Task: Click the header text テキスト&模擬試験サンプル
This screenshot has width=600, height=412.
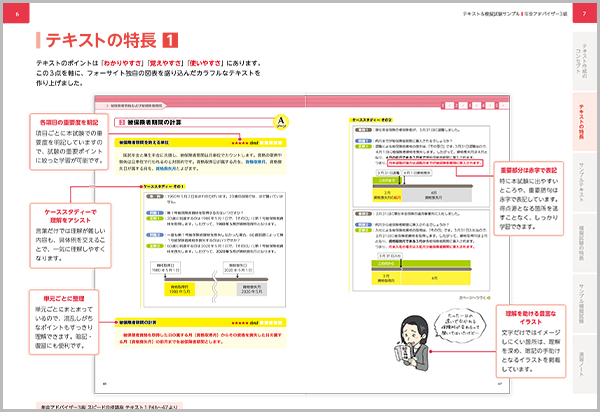Action: (491, 14)
